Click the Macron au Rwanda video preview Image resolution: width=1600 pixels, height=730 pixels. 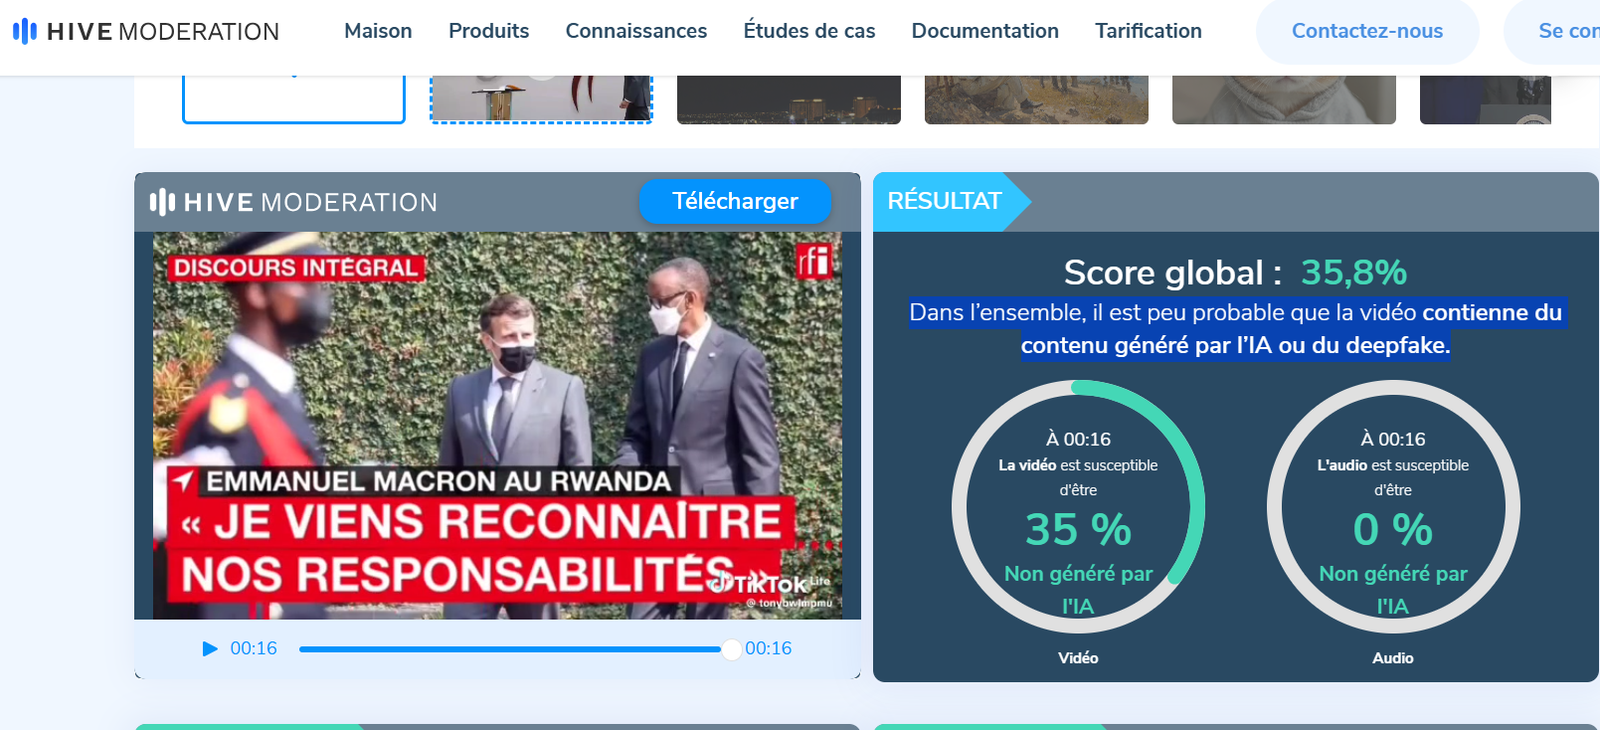click(x=497, y=426)
